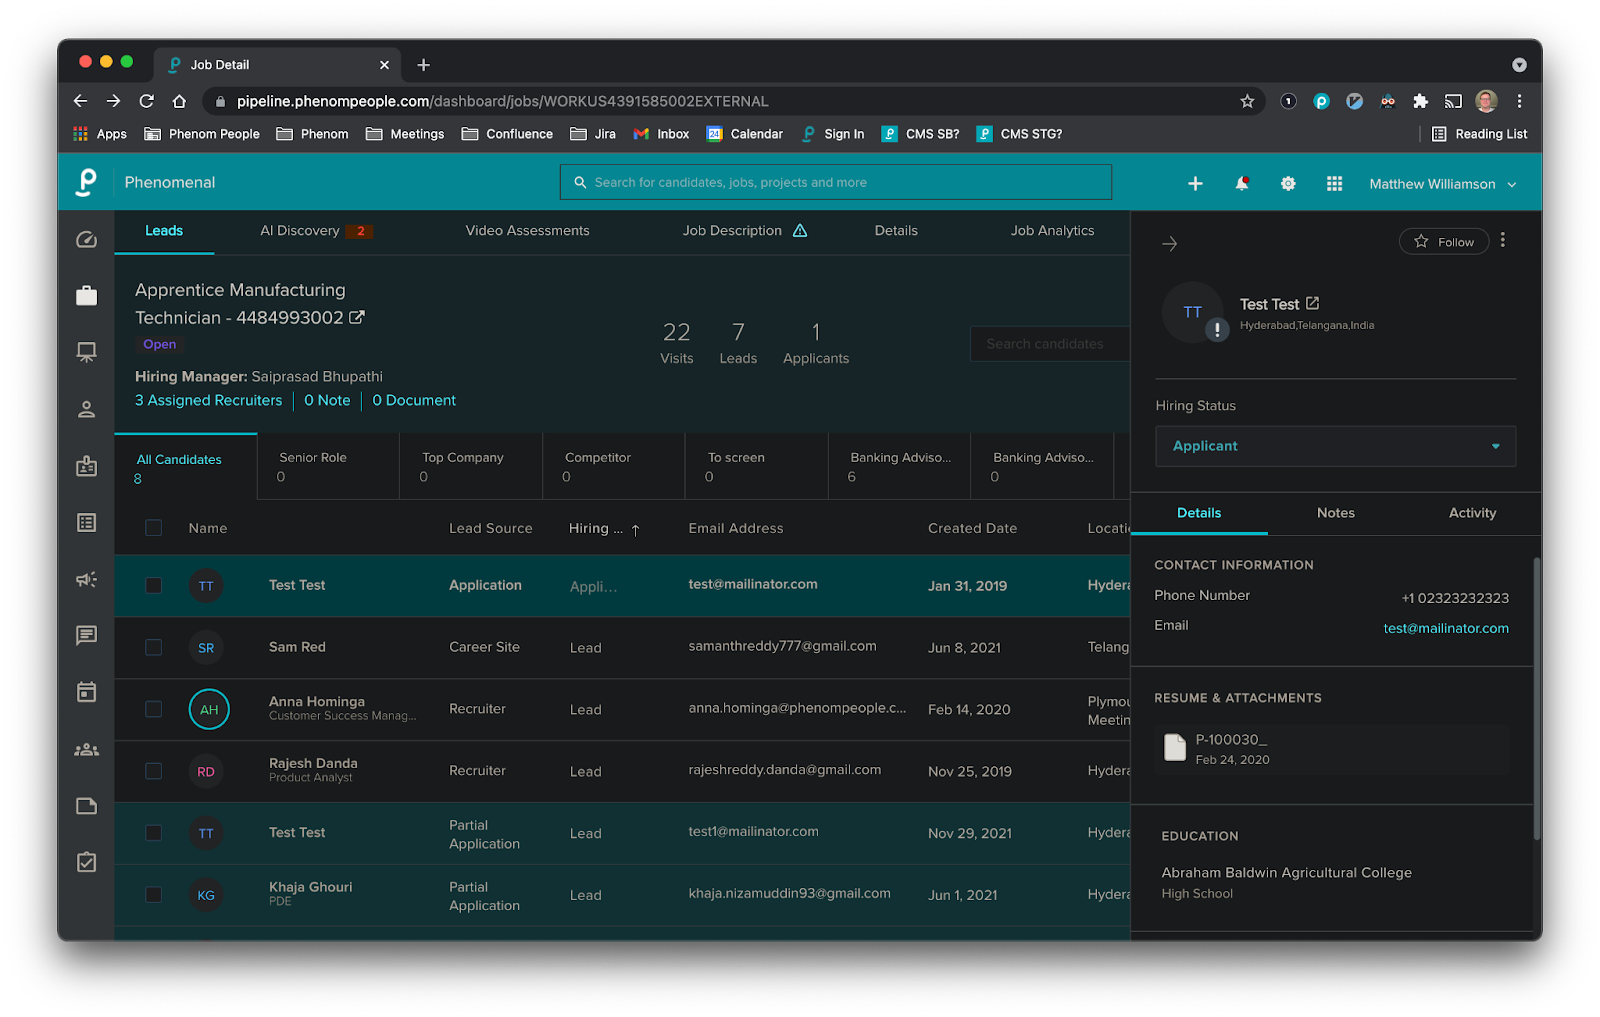Click the resume file icon for P-100030_
The height and width of the screenshot is (1017, 1600).
click(1175, 747)
